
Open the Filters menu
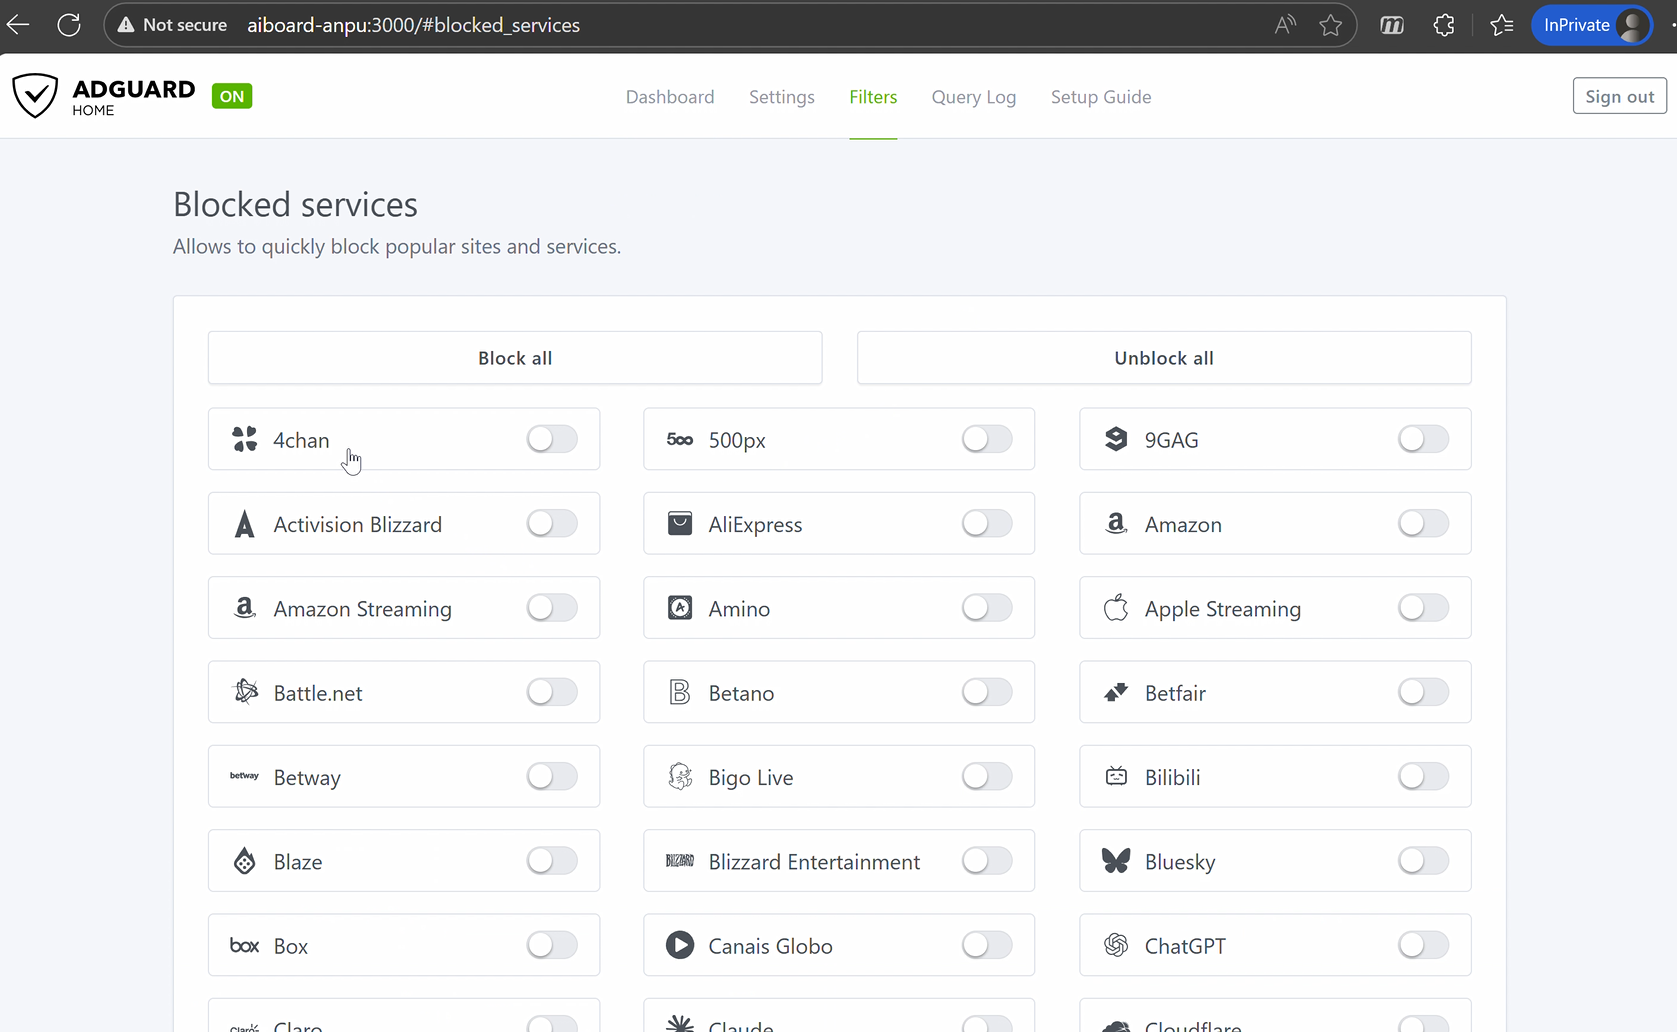click(x=873, y=97)
